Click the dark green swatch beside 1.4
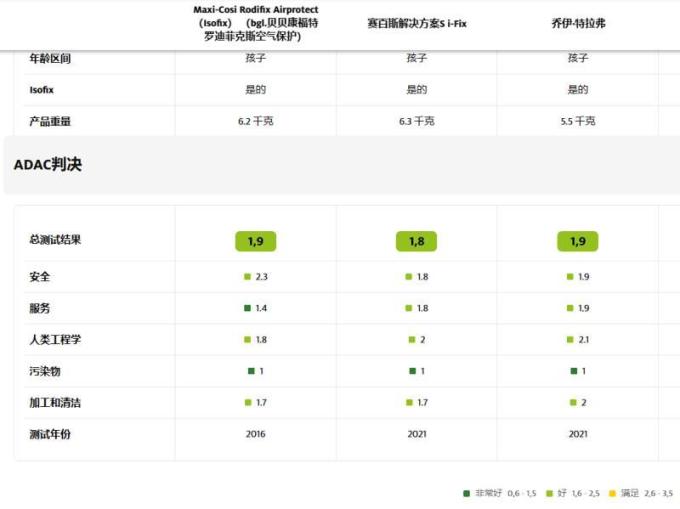680x509 pixels. click(x=247, y=308)
